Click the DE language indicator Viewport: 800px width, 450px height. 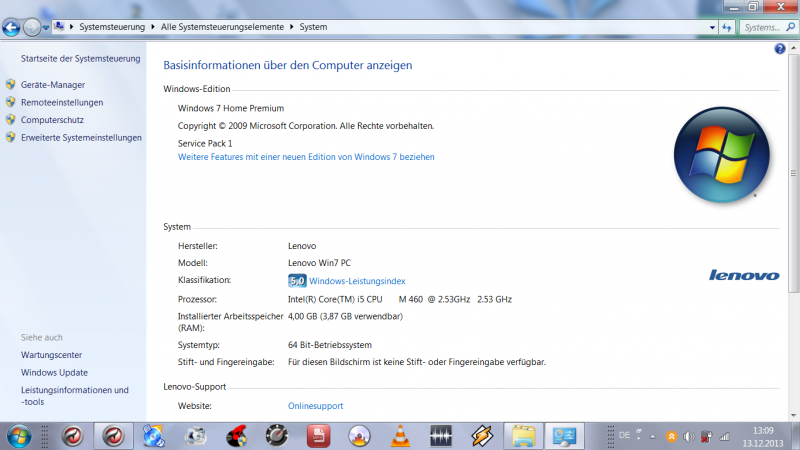click(x=624, y=436)
